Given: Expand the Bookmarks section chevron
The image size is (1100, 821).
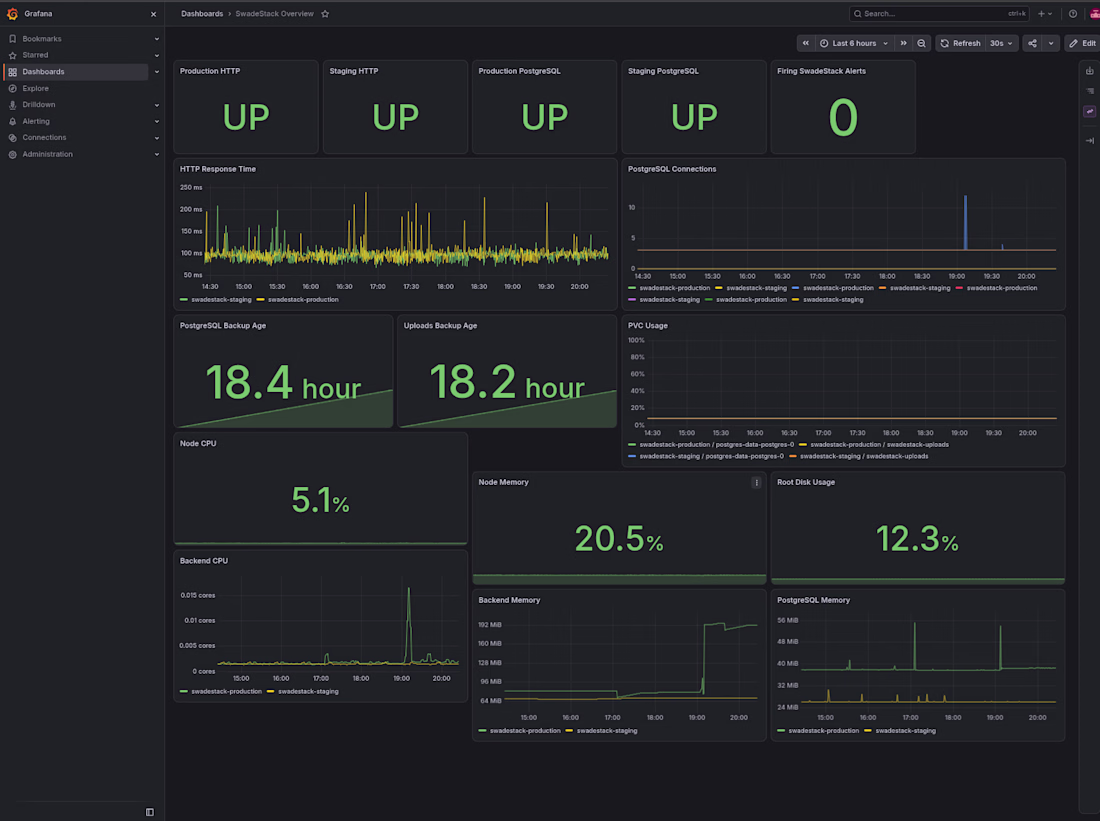Looking at the screenshot, I should [x=156, y=39].
